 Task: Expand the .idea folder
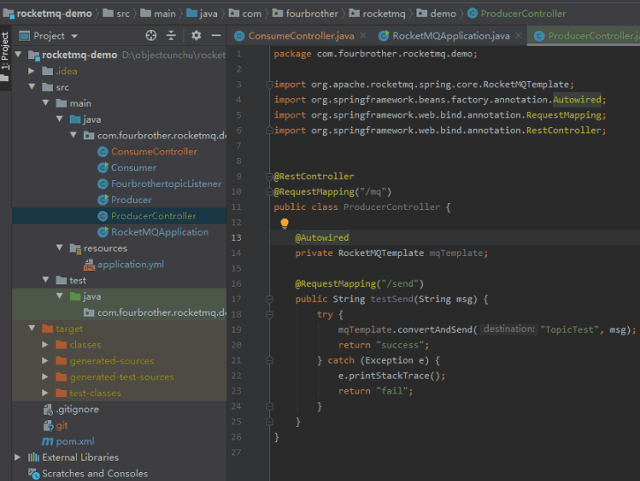(31, 71)
